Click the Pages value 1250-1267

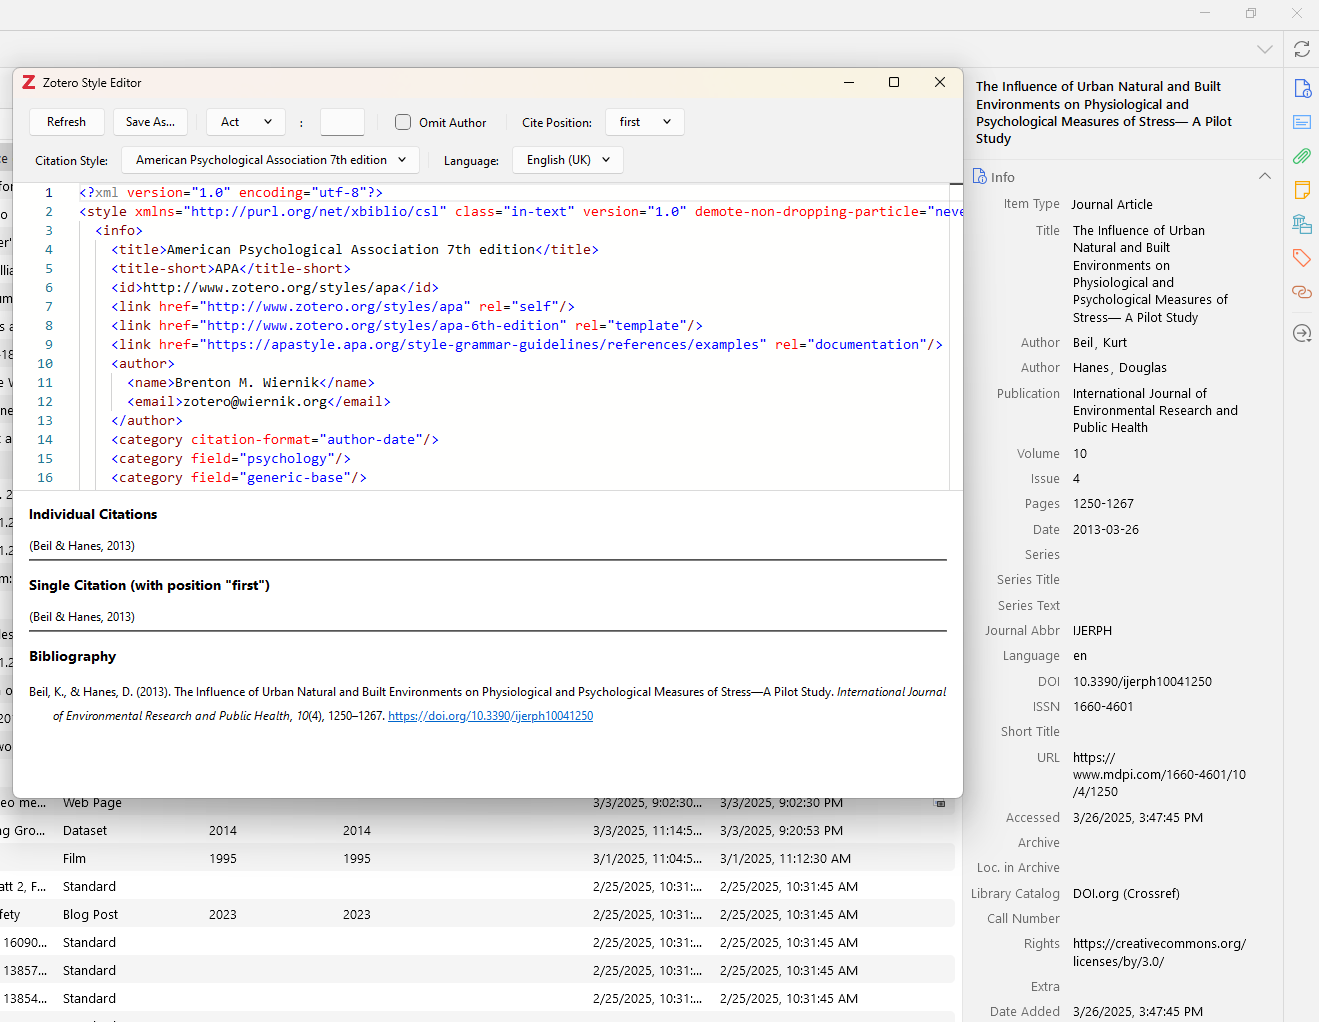[x=1103, y=504]
